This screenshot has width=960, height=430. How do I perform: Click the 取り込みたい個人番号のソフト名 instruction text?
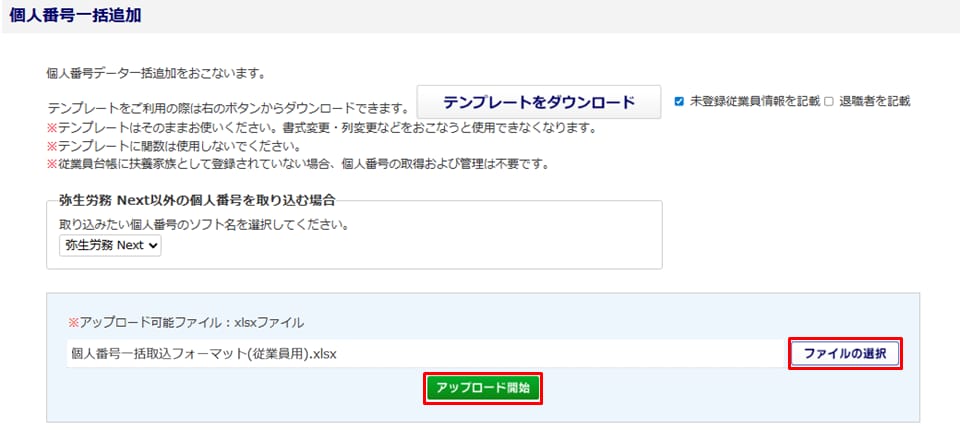click(x=203, y=224)
